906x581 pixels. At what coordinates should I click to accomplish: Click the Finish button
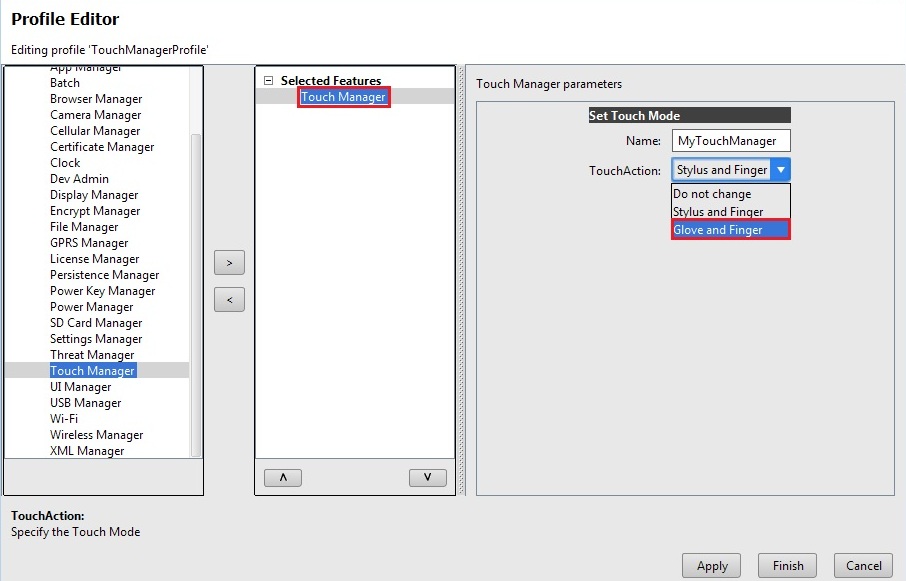pyautogui.click(x=787, y=566)
